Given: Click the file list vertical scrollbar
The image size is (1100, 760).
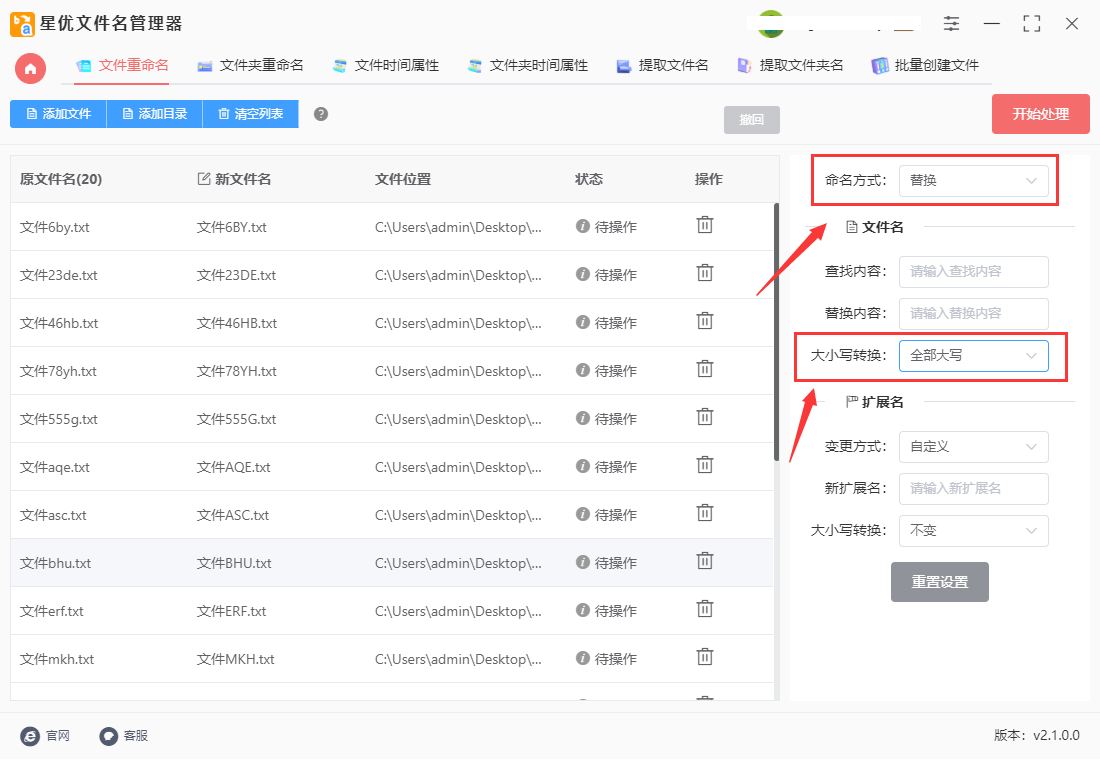Looking at the screenshot, I should pos(776,330).
